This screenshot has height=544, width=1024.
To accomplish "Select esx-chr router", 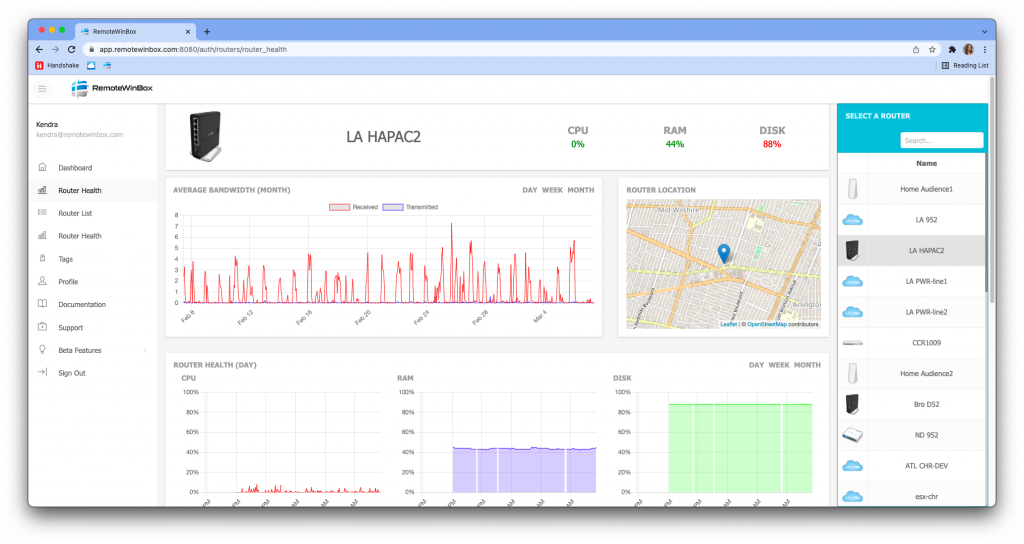I will (912, 494).
